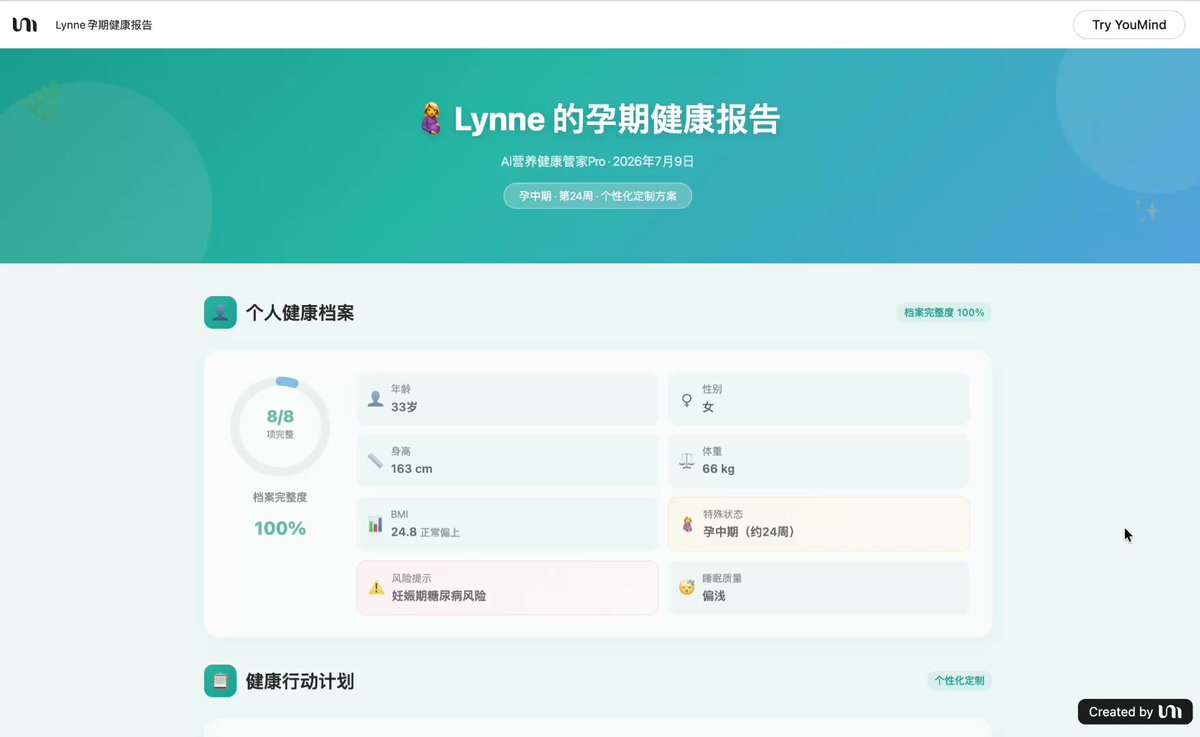Click the 8/8 completeness progress ring

(x=280, y=426)
